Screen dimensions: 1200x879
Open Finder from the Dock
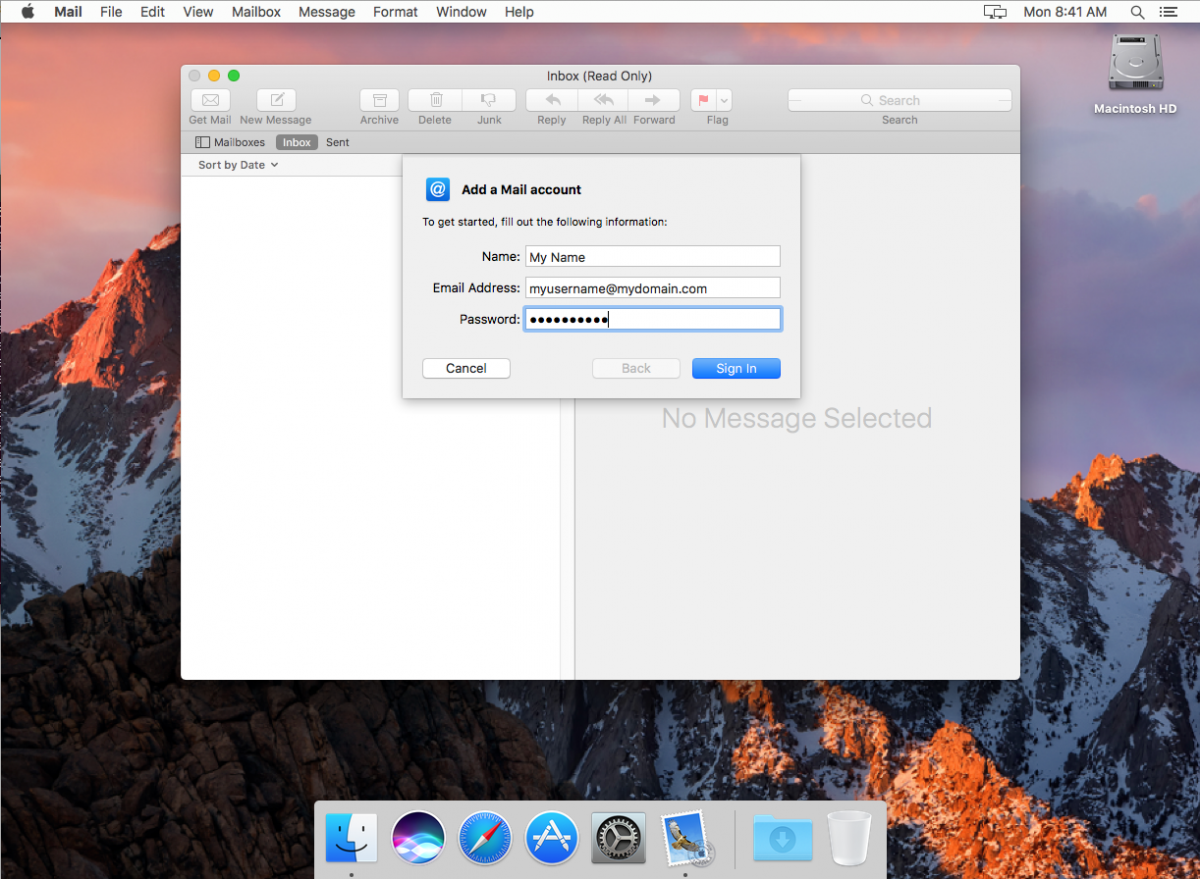[351, 838]
